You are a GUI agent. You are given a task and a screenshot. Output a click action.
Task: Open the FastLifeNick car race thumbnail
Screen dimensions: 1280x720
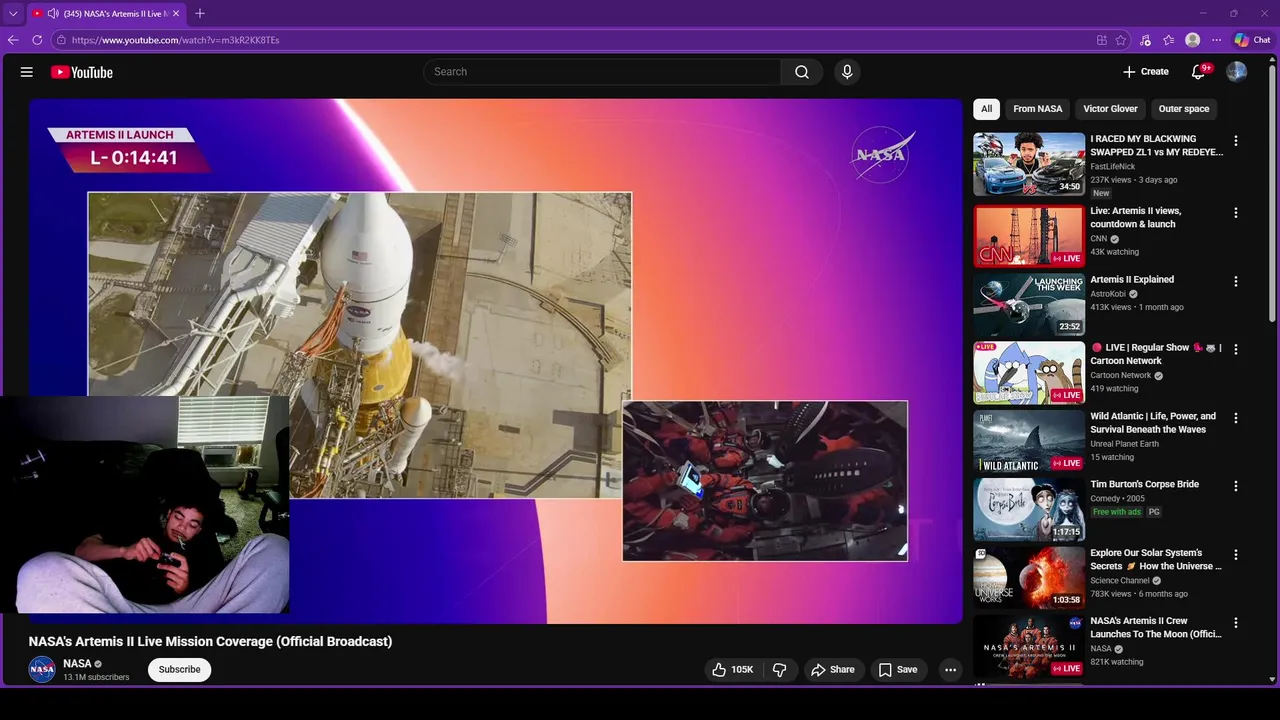pos(1029,164)
